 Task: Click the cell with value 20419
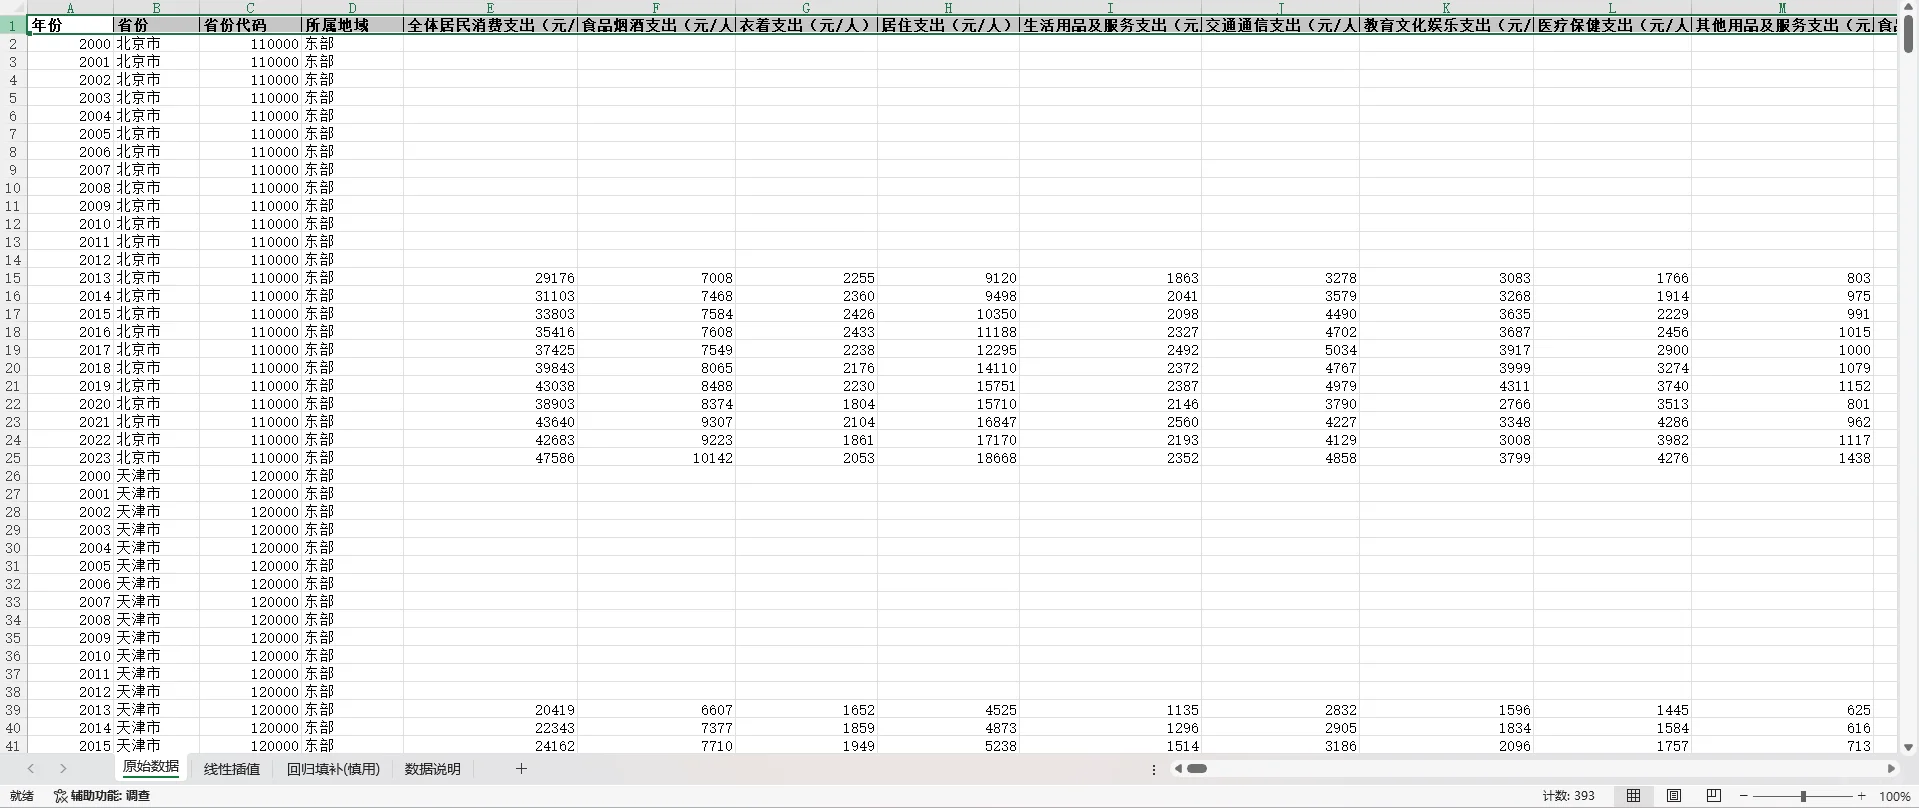(x=490, y=710)
